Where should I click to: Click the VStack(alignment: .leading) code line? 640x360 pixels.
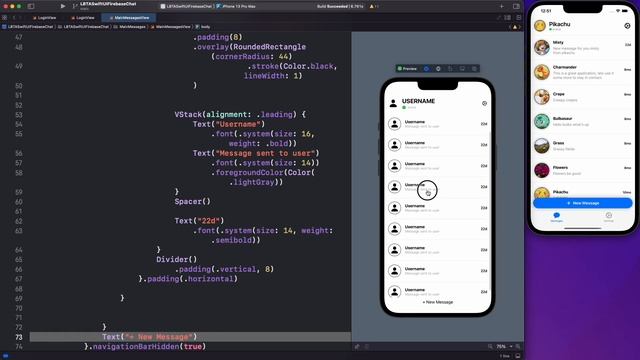pyautogui.click(x=240, y=114)
